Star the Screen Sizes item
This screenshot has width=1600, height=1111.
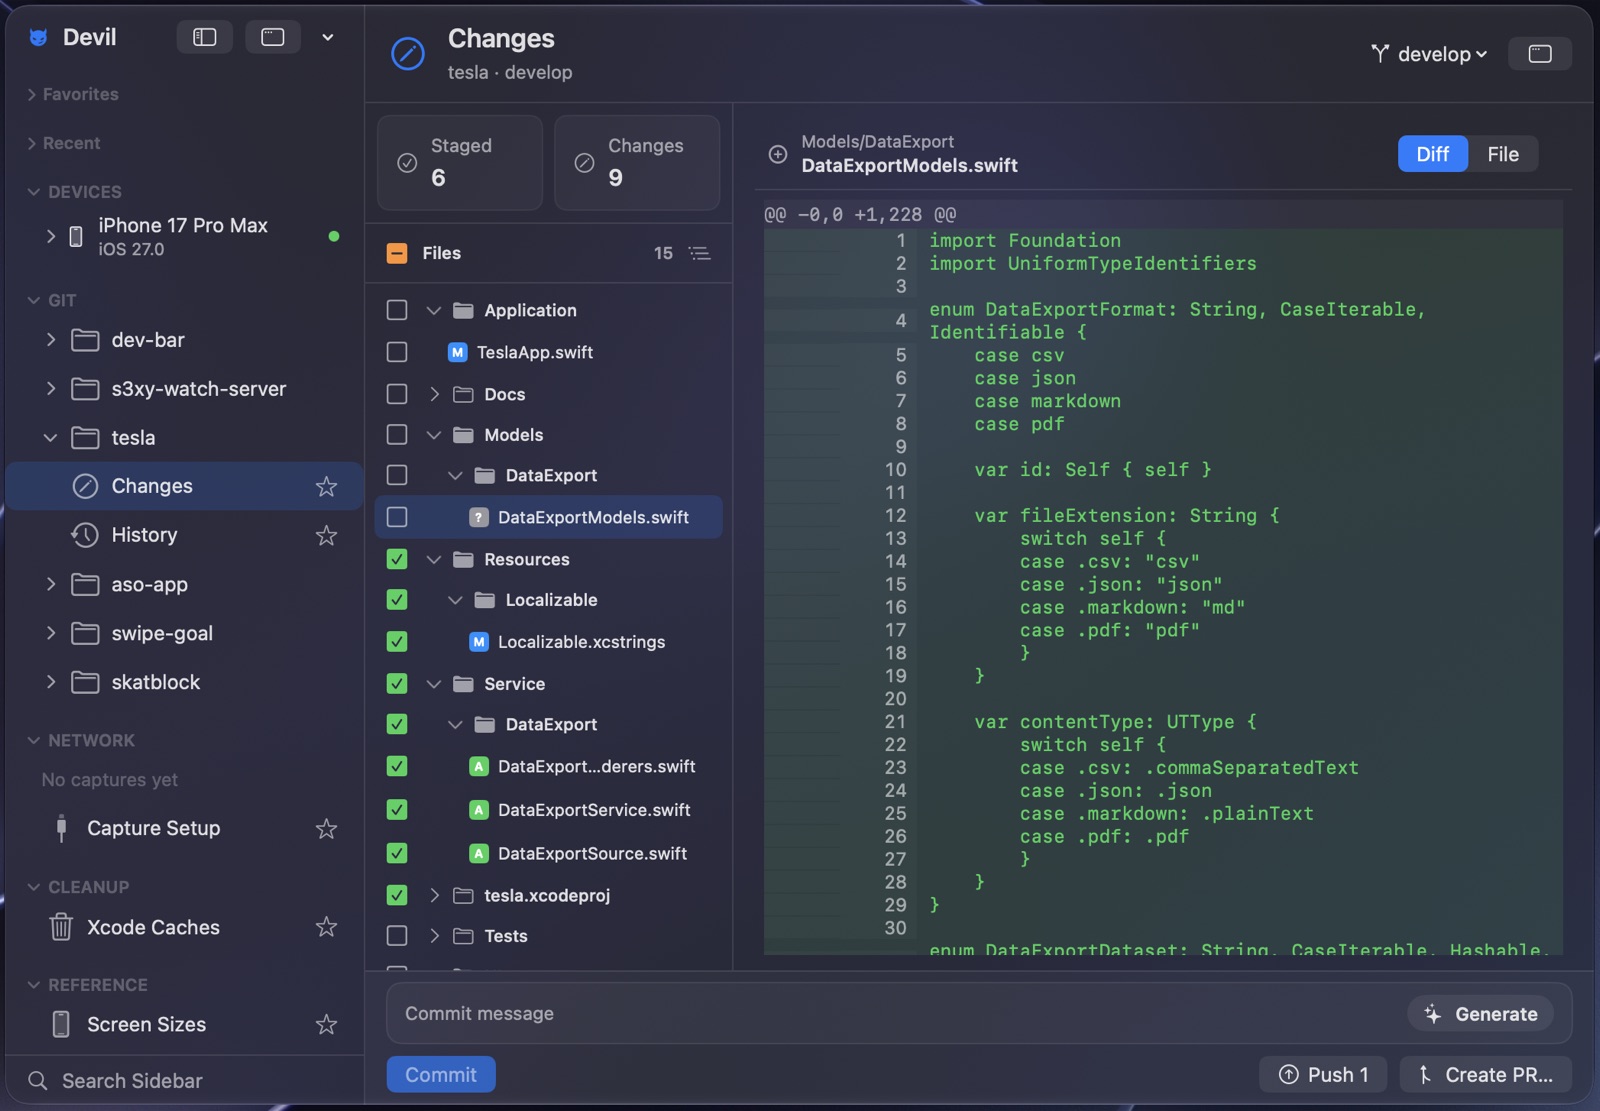(326, 1024)
